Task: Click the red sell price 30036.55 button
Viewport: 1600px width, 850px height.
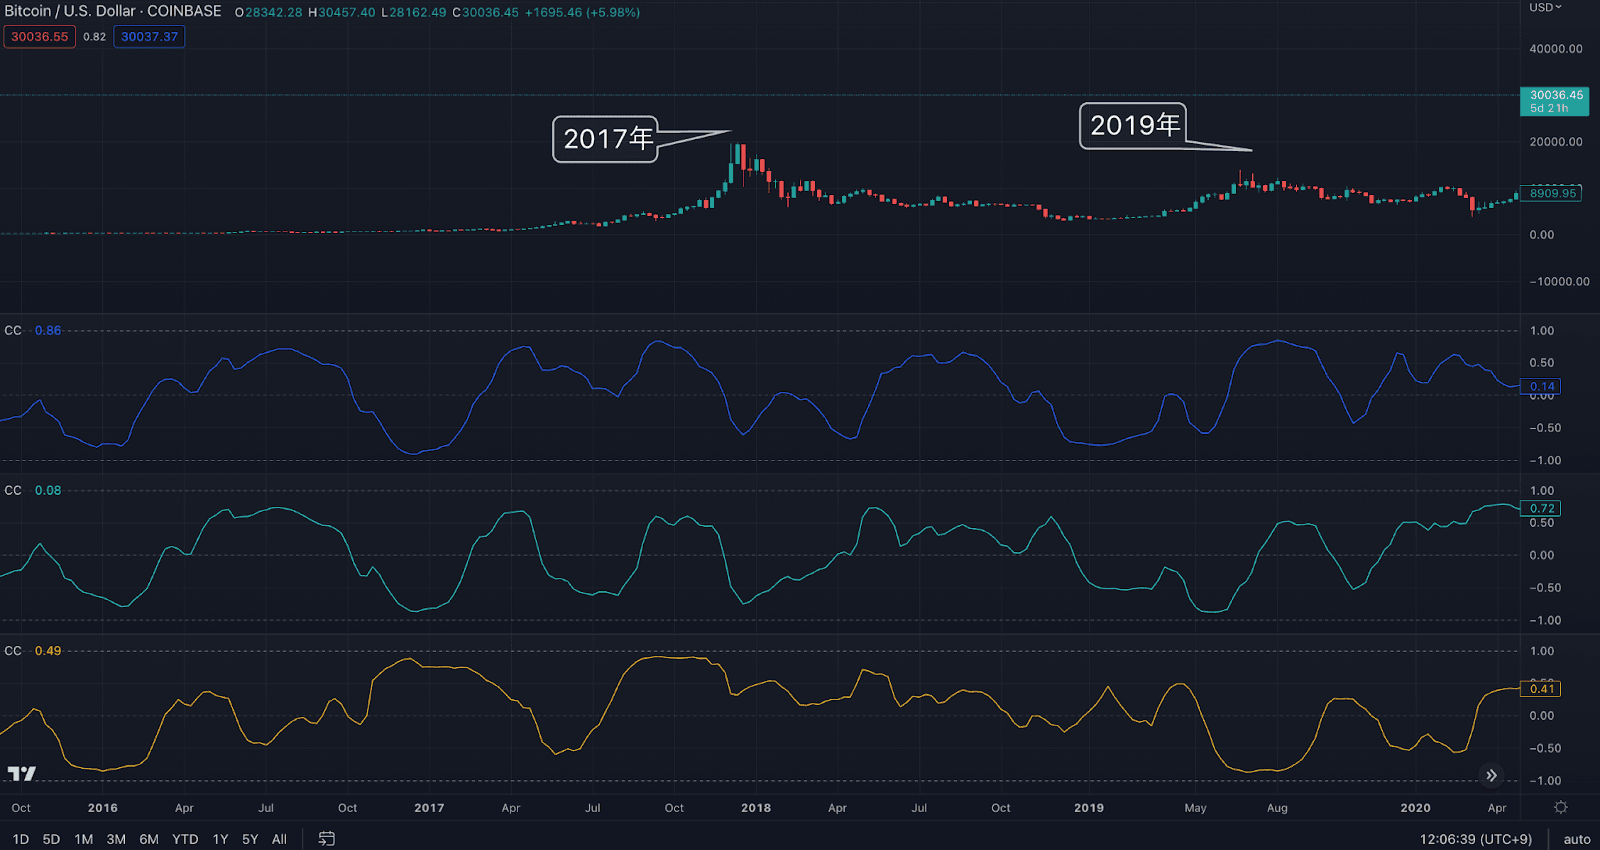Action: 40,37
